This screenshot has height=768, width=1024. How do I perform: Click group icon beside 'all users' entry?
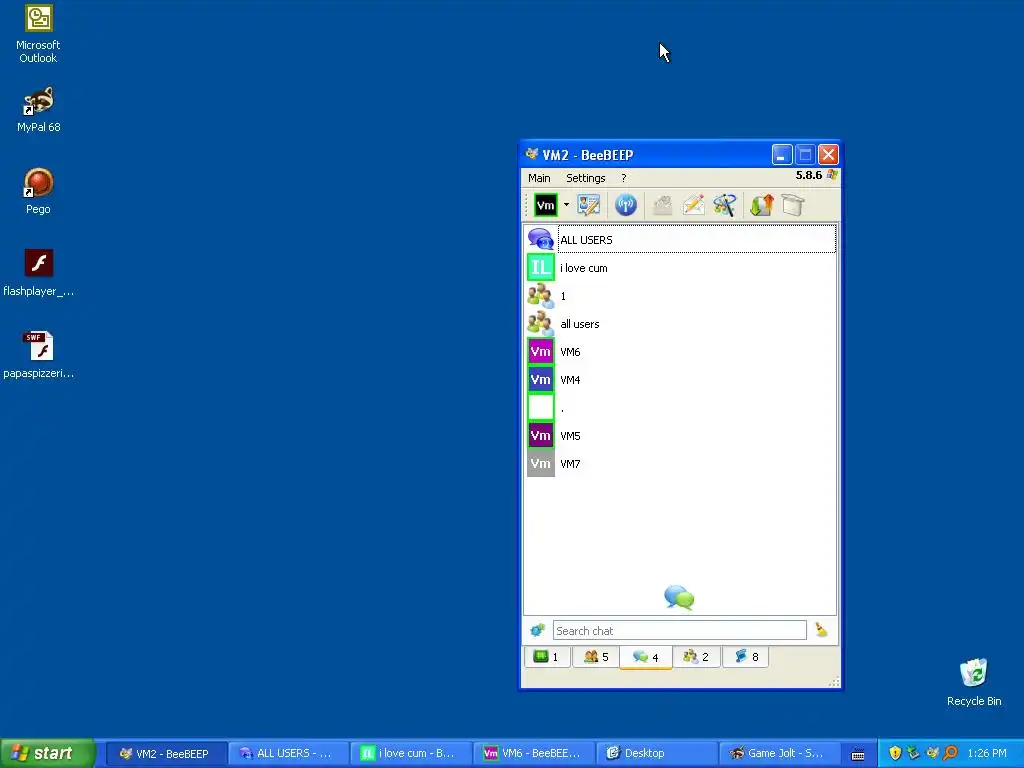coord(541,324)
